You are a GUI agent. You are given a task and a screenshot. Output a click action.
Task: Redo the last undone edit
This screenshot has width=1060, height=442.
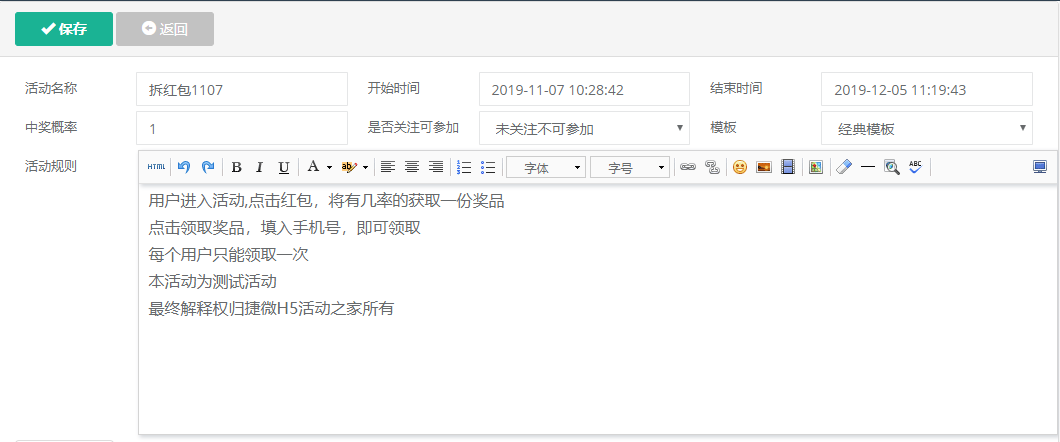coord(208,167)
